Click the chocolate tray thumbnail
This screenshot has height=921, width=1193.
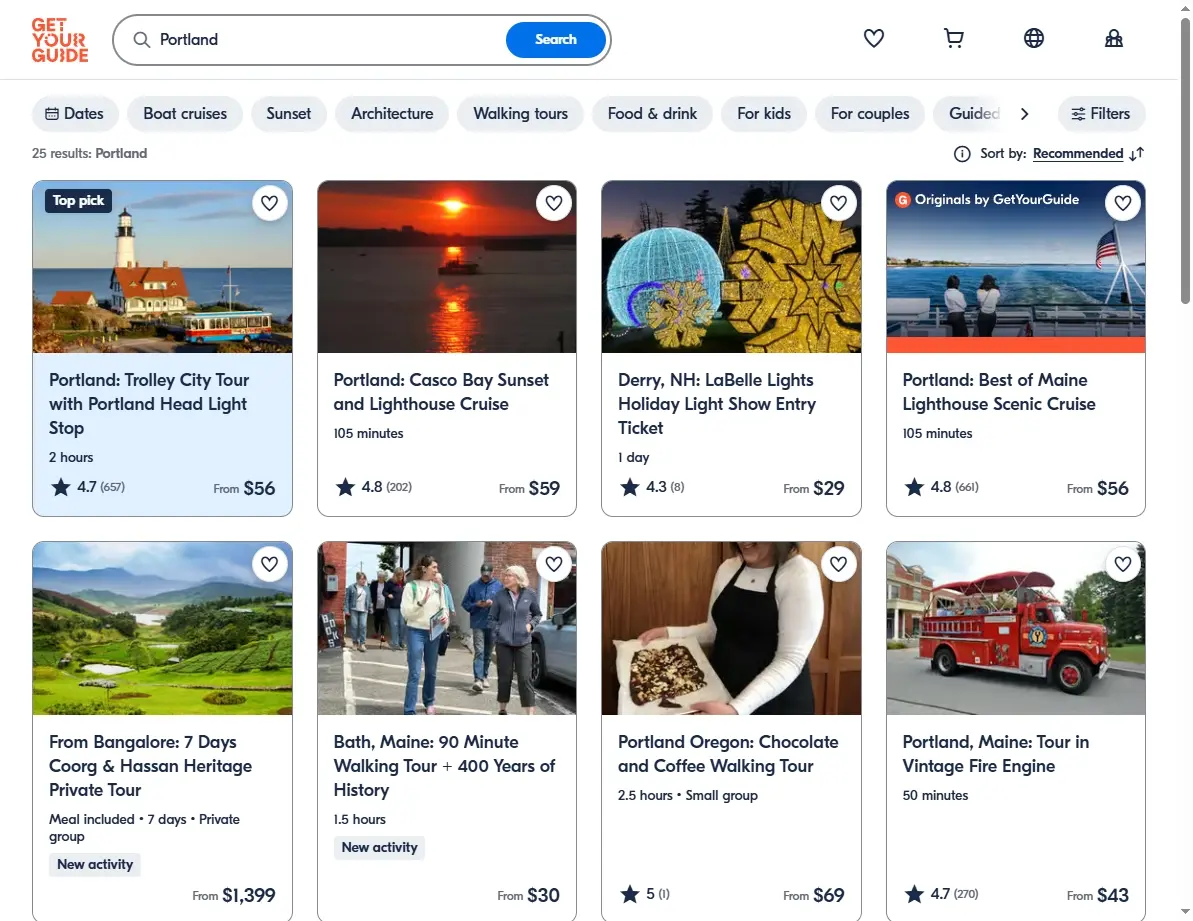[731, 628]
